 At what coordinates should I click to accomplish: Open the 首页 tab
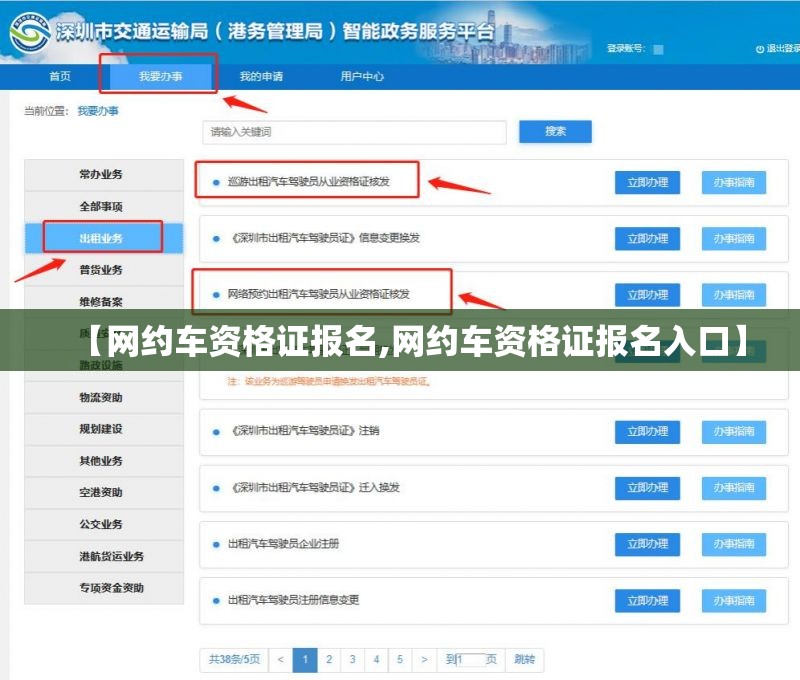tap(60, 77)
